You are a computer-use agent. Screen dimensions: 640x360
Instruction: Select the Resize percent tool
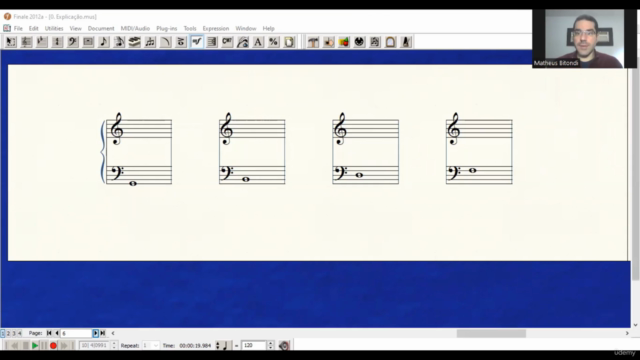[x=274, y=42]
